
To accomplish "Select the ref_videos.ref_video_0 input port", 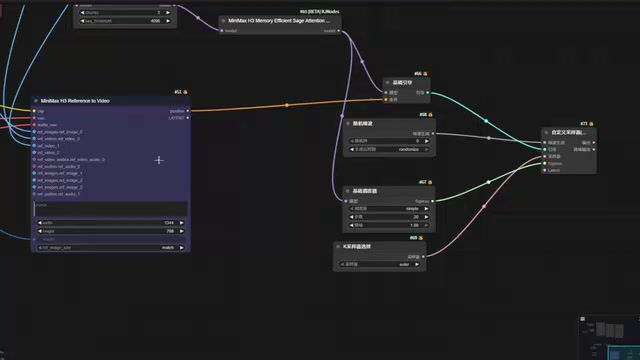I will tap(34, 139).
